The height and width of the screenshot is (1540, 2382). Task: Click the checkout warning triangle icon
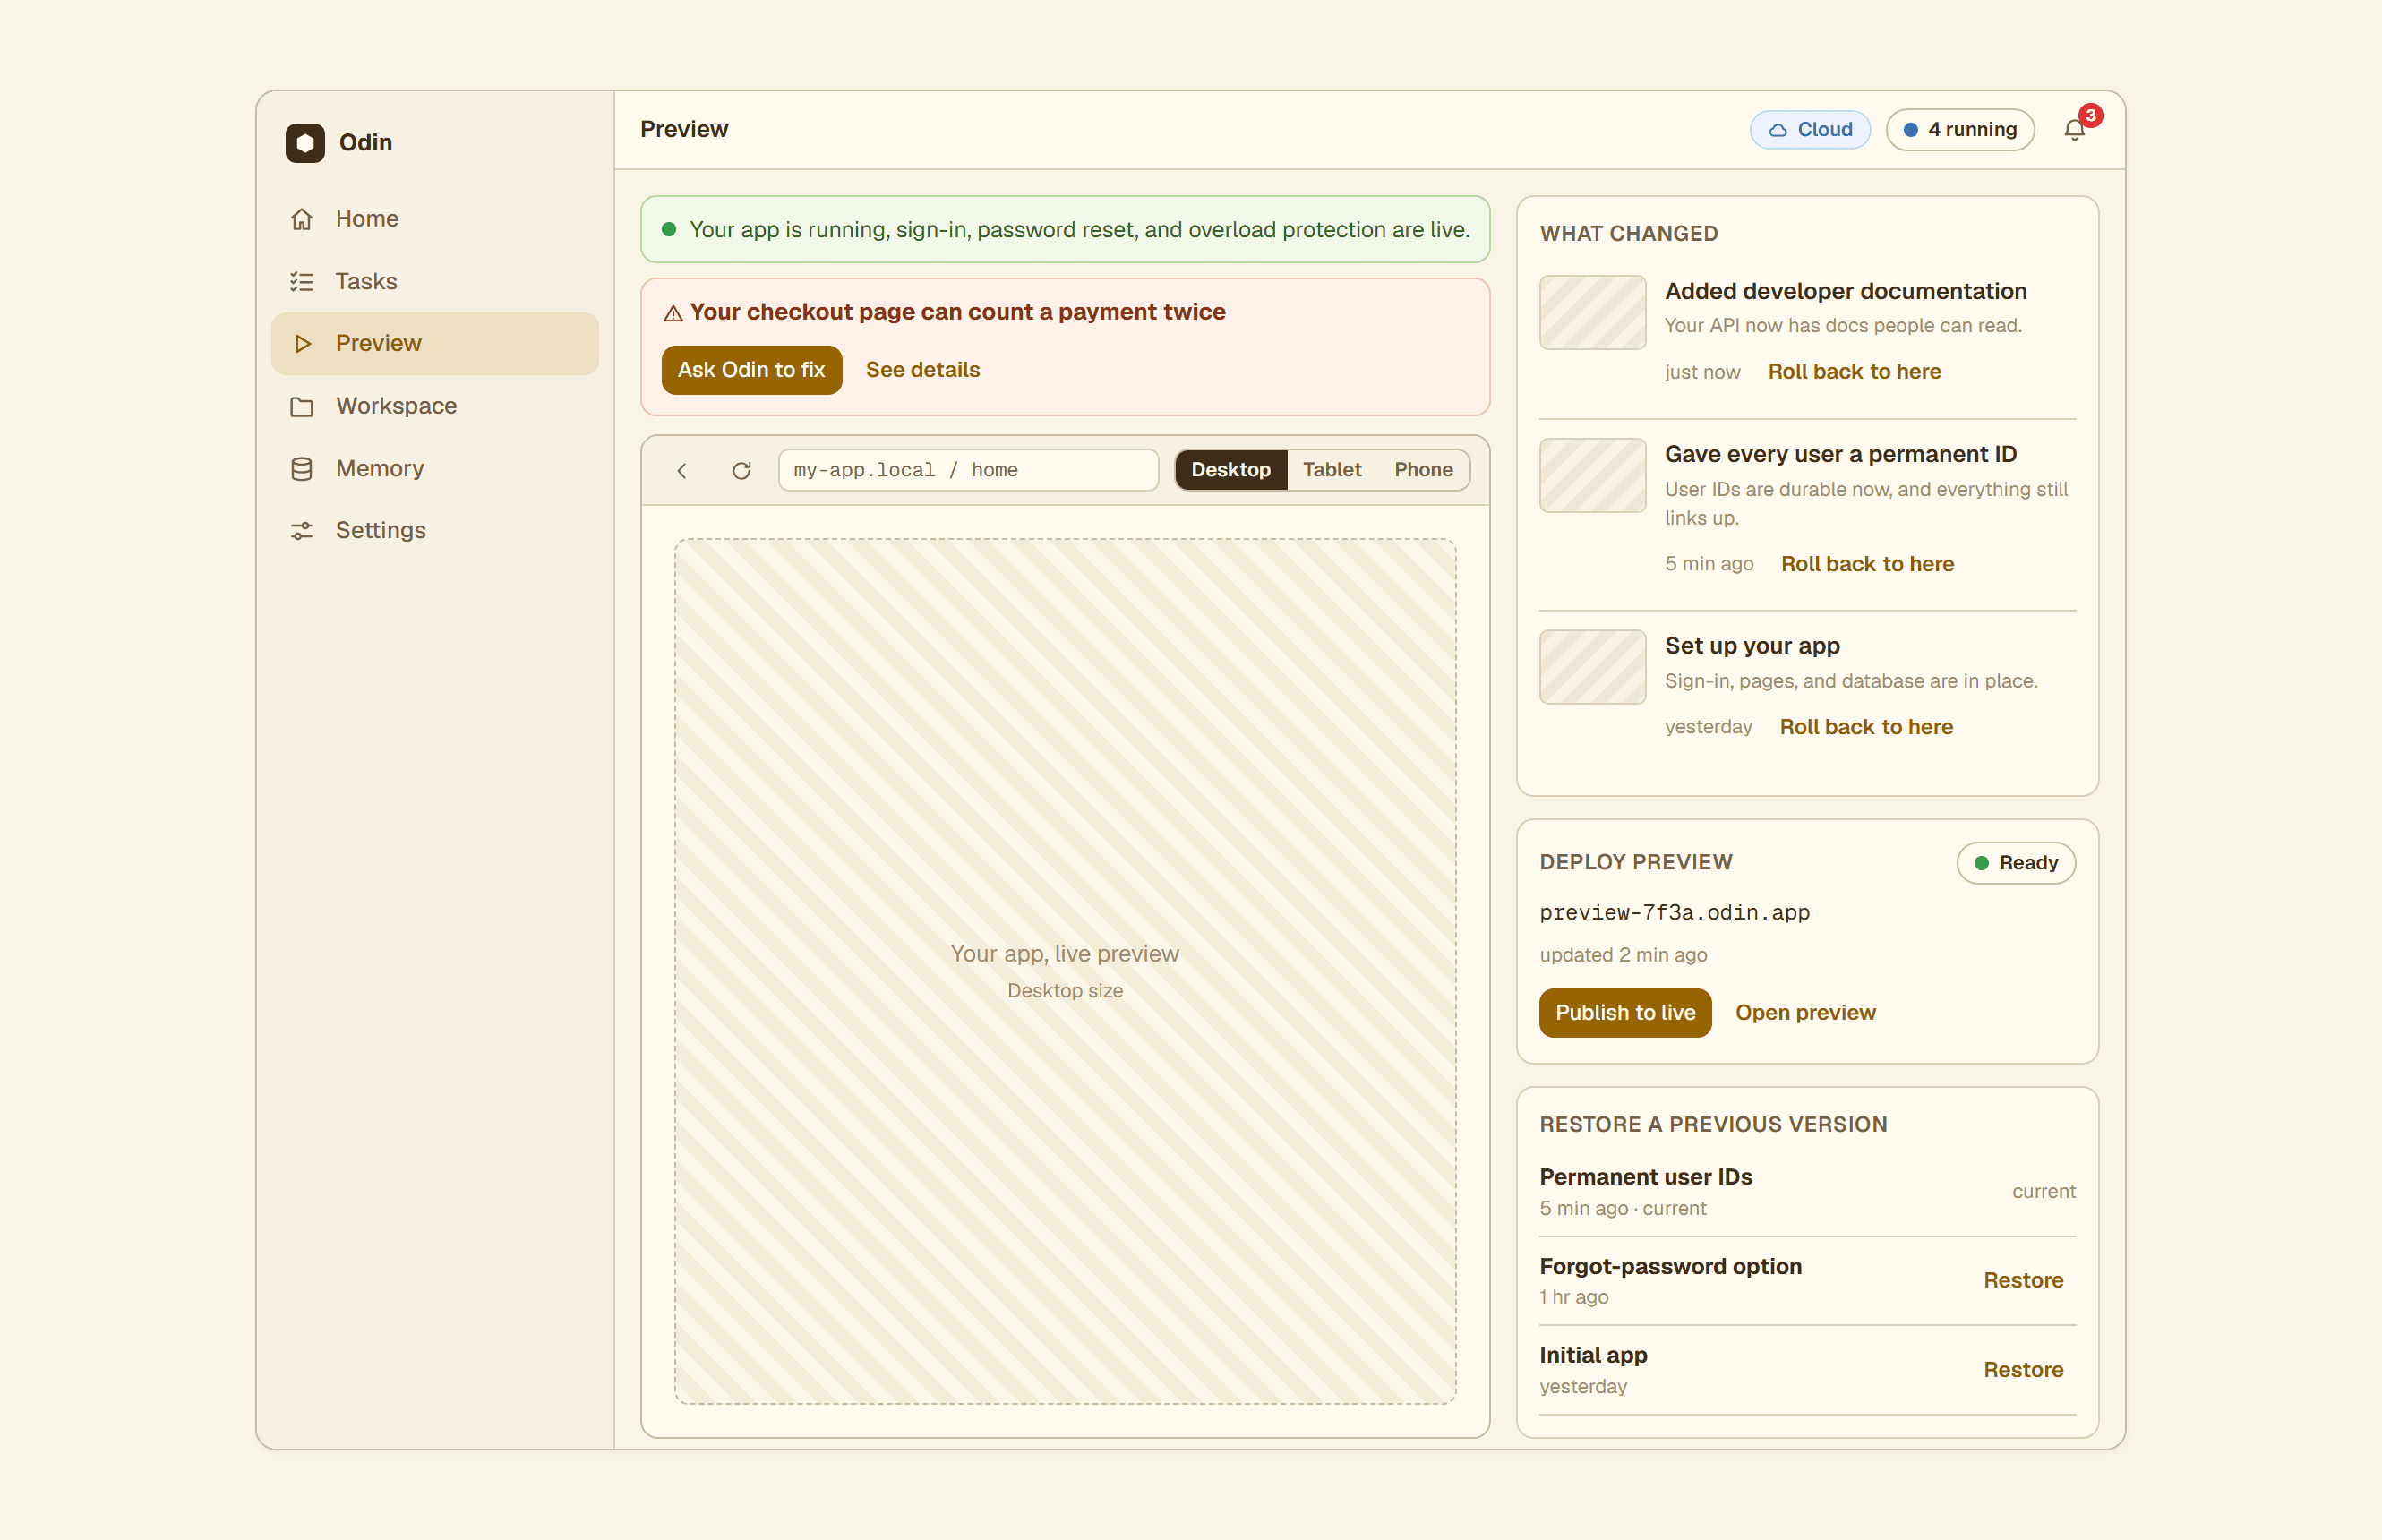pos(673,313)
